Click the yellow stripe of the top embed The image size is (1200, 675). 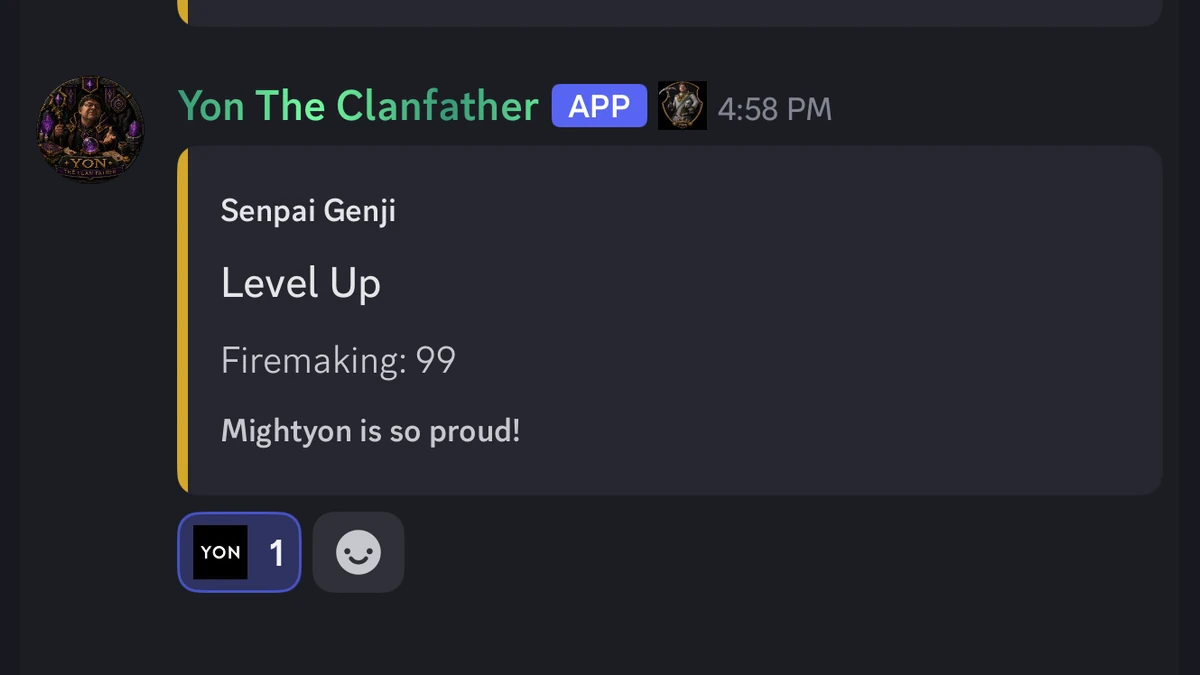coord(183,12)
